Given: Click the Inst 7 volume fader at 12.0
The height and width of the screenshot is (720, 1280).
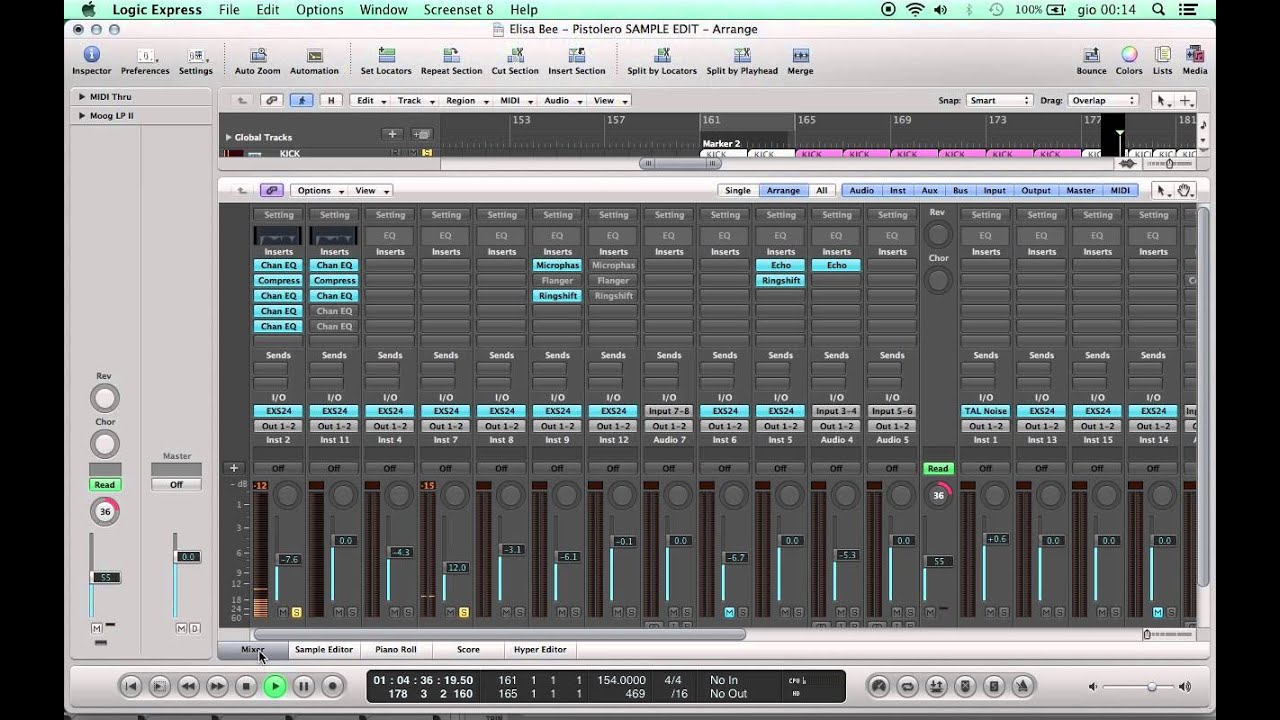Looking at the screenshot, I should [x=456, y=567].
